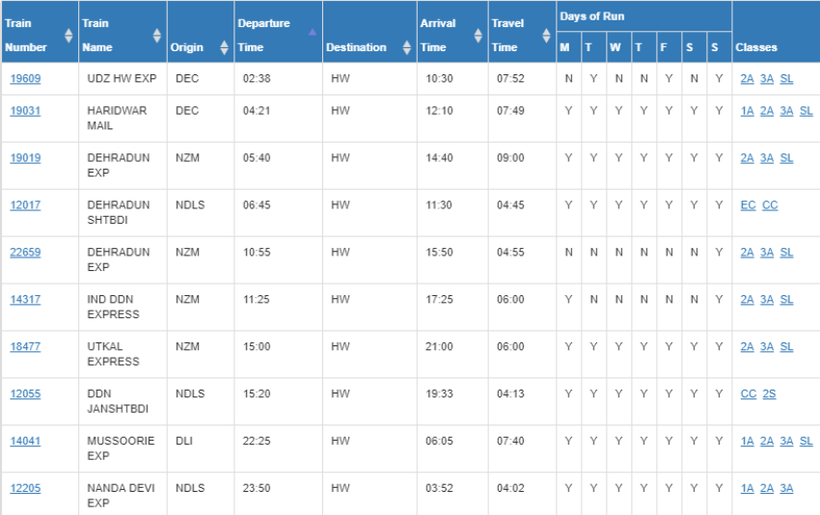Choose EC class for train 12017
Screen dimensions: 820x515
coord(748,205)
